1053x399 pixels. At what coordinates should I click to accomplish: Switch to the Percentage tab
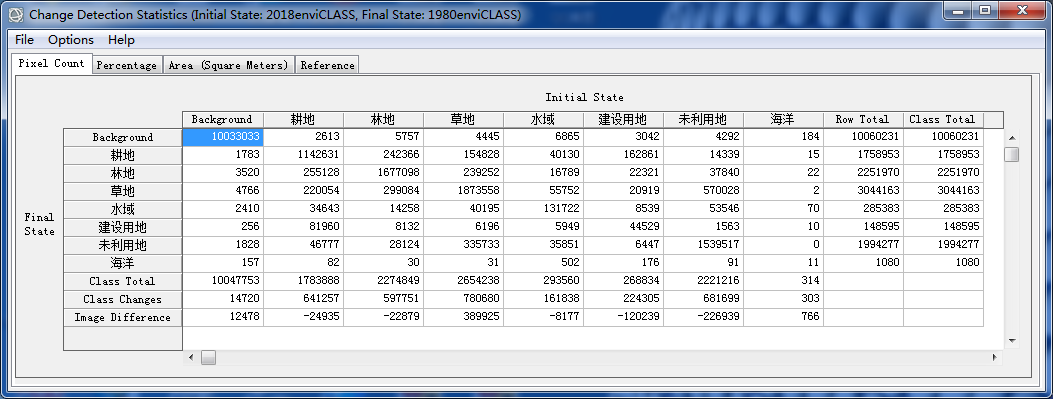tap(127, 65)
